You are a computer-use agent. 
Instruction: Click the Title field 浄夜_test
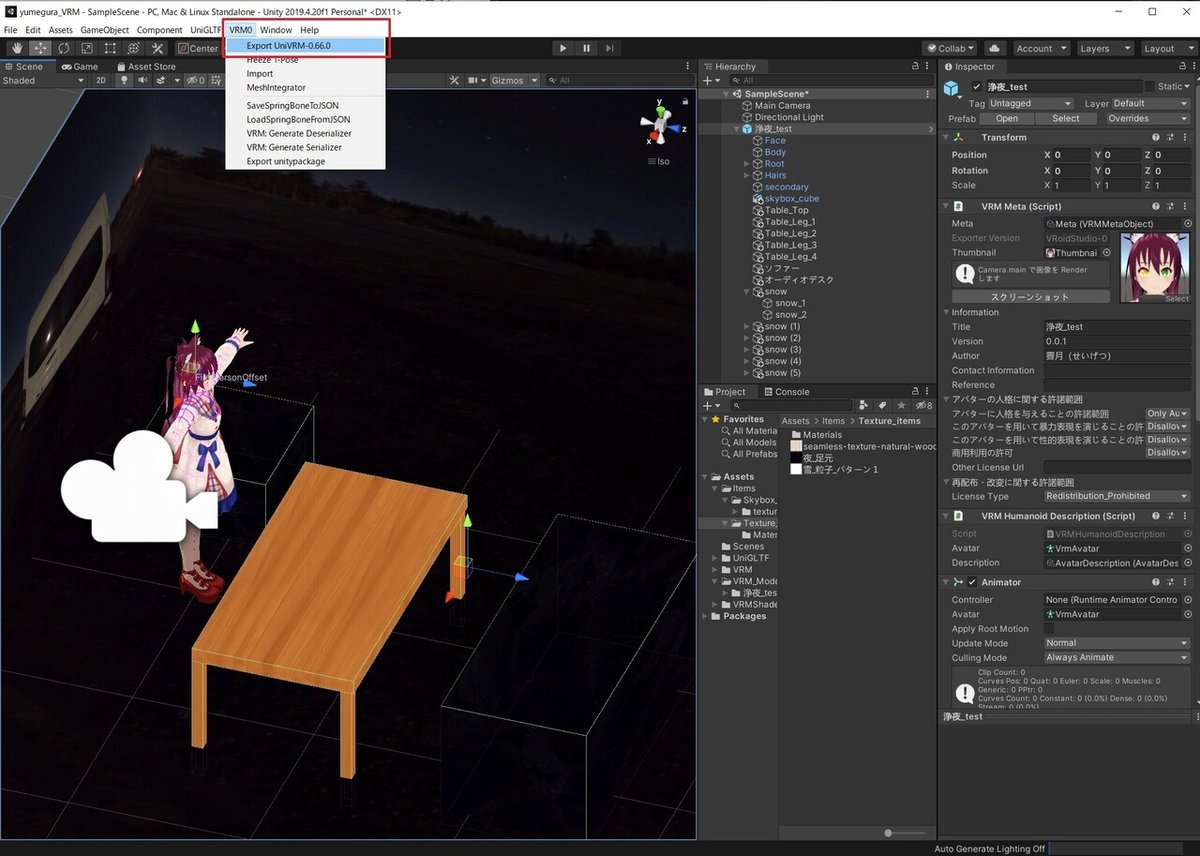(x=1116, y=327)
